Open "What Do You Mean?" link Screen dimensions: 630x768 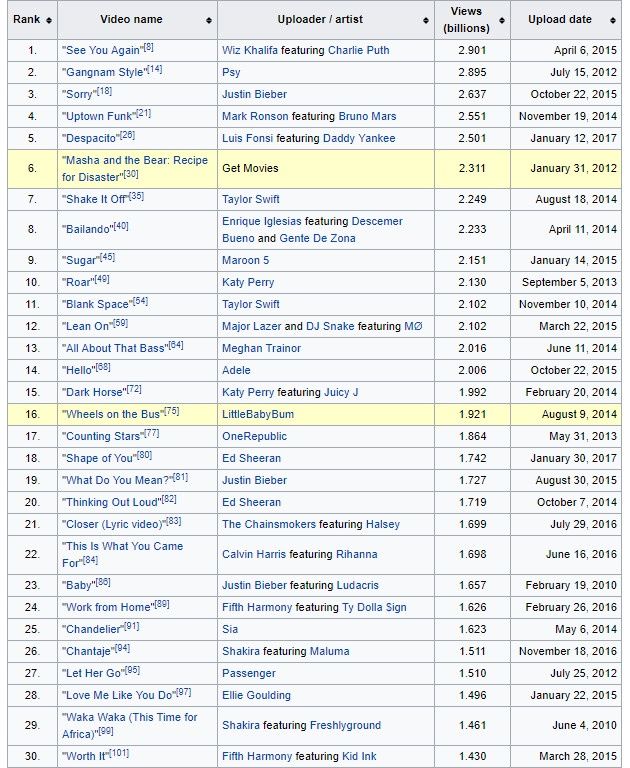[117, 481]
